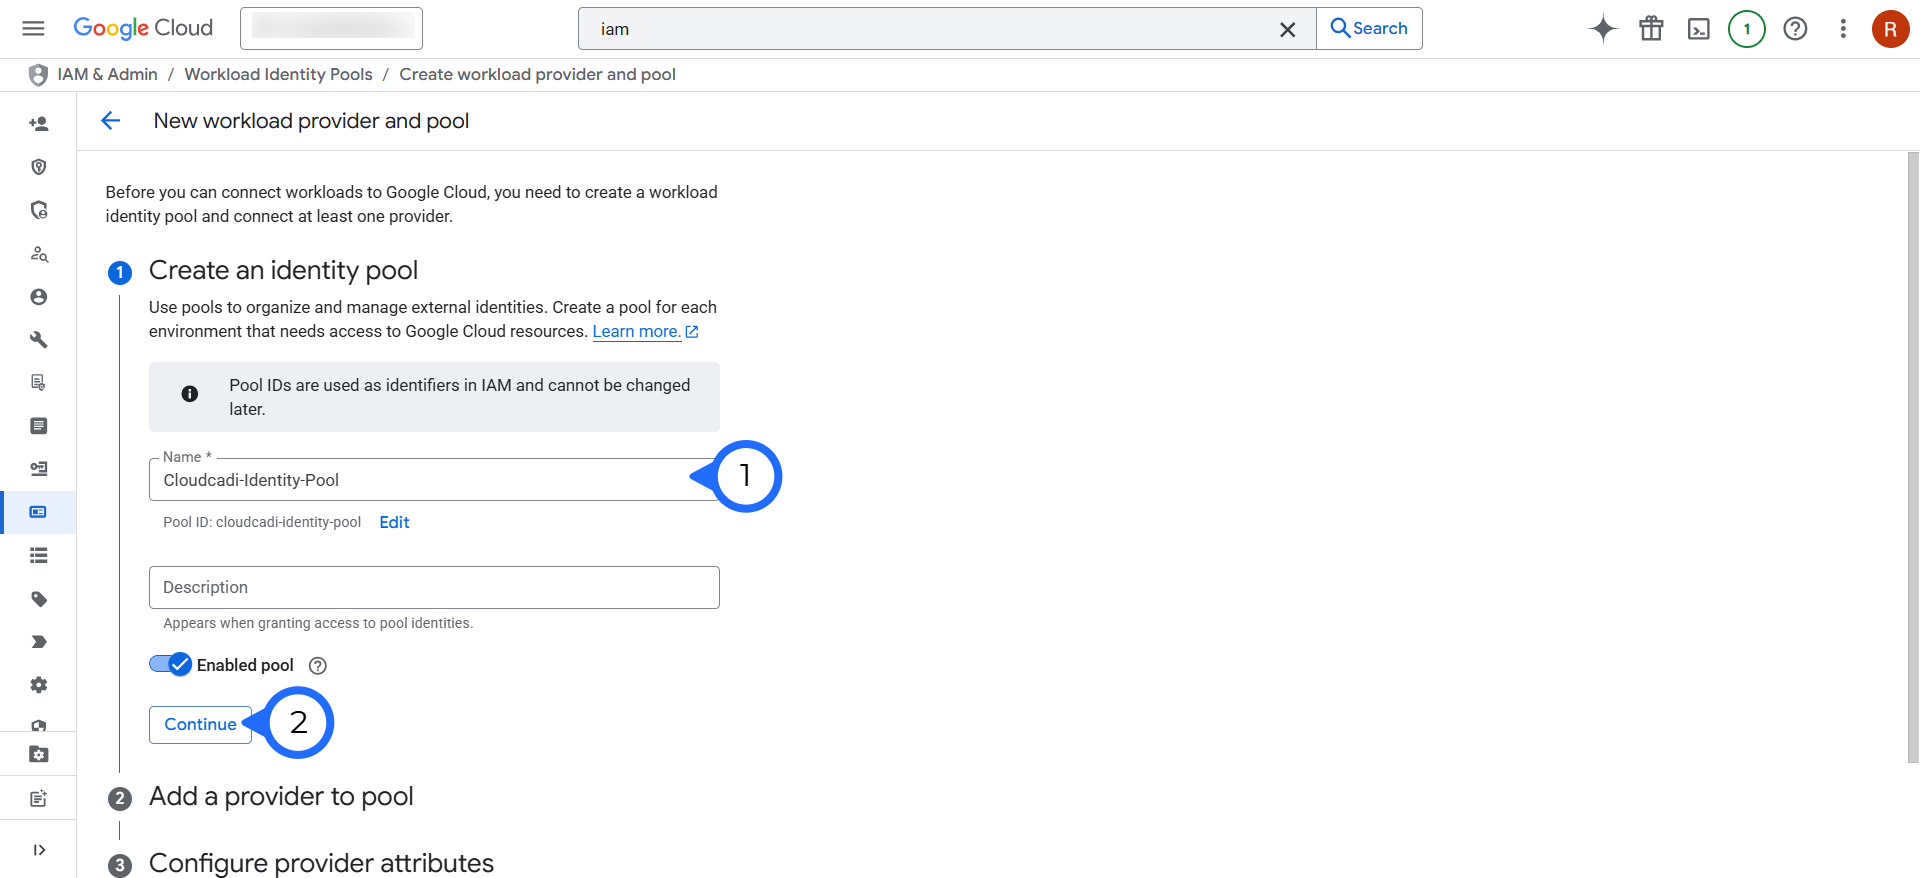Open the highlighted Workload Identity sidebar icon

39,512
